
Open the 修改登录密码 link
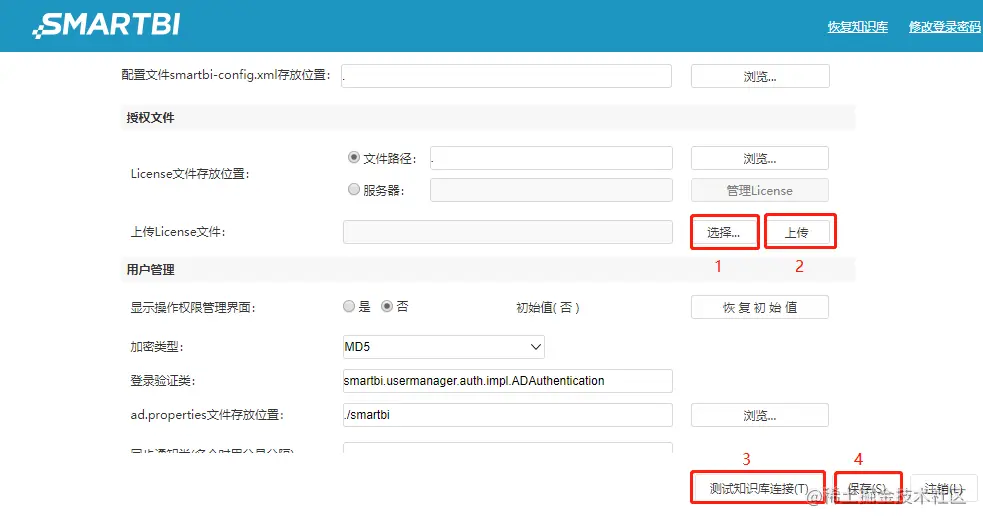945,26
